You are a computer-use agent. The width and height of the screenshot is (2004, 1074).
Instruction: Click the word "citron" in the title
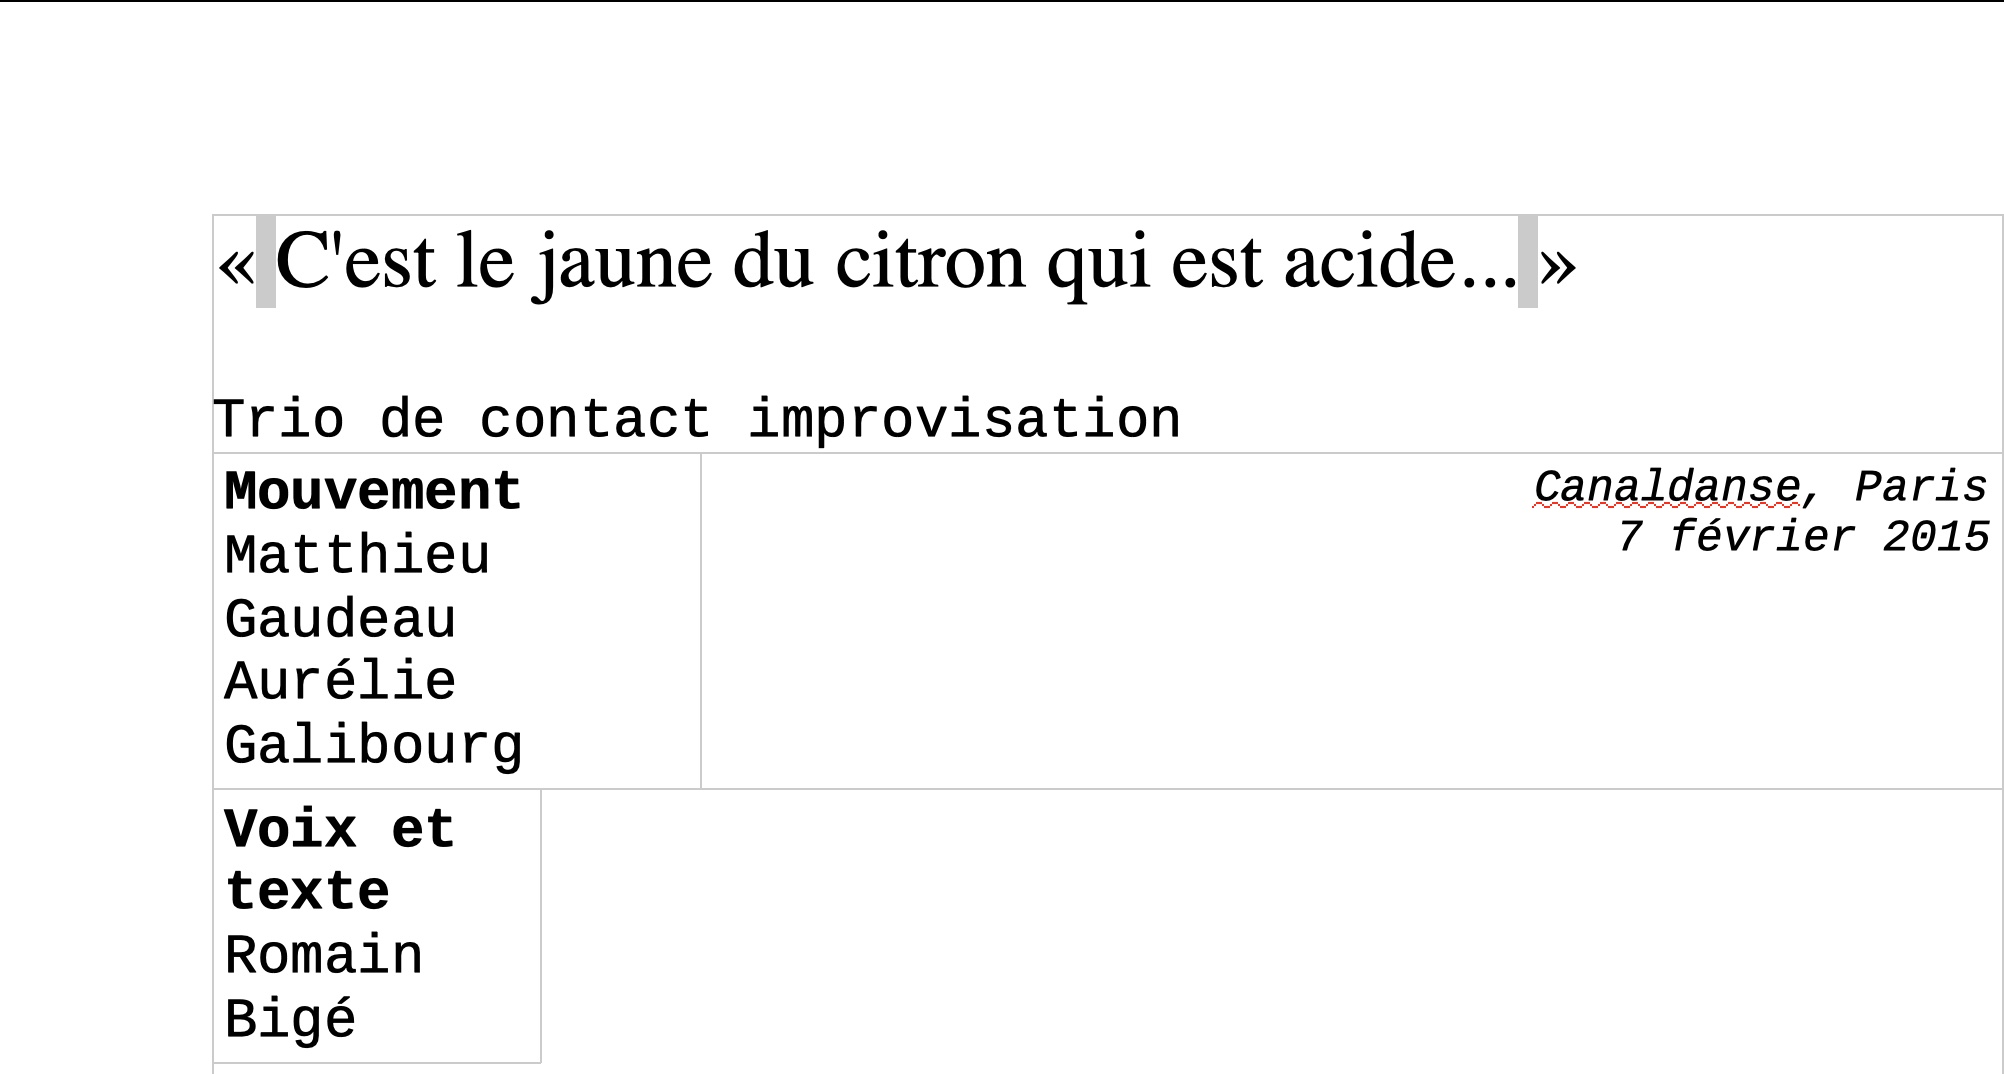click(x=930, y=262)
